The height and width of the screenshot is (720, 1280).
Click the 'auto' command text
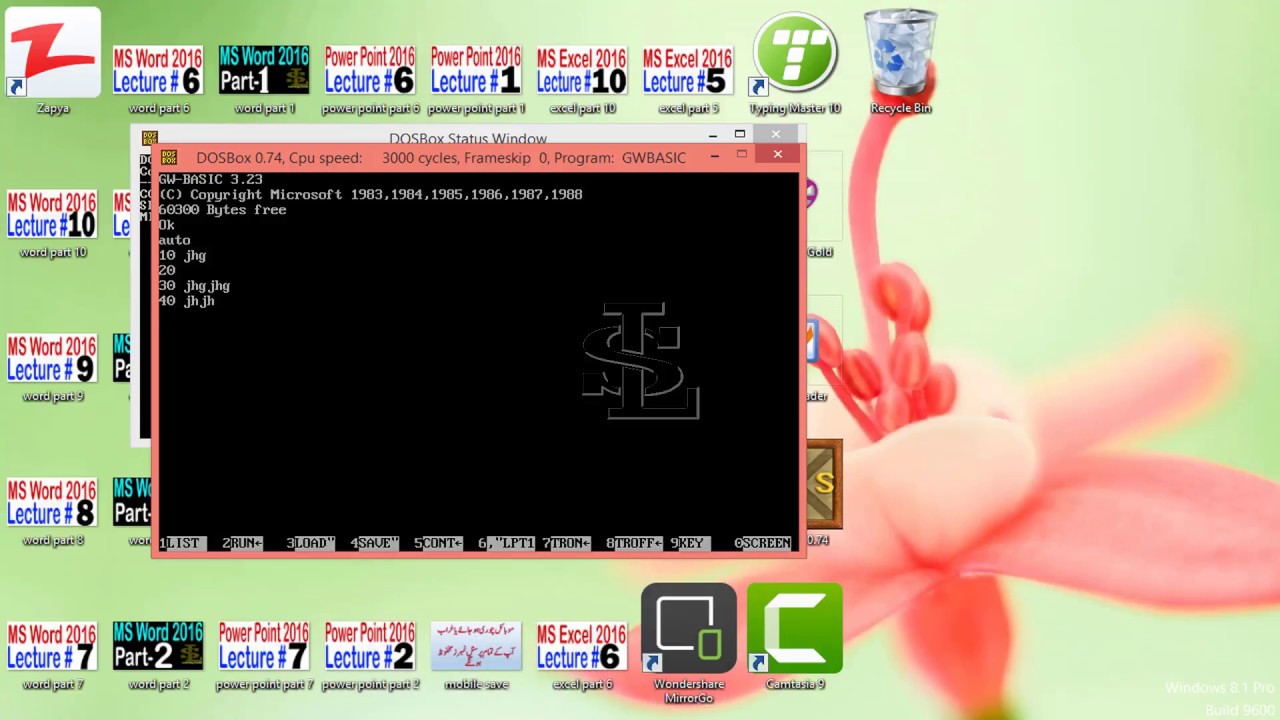(174, 241)
